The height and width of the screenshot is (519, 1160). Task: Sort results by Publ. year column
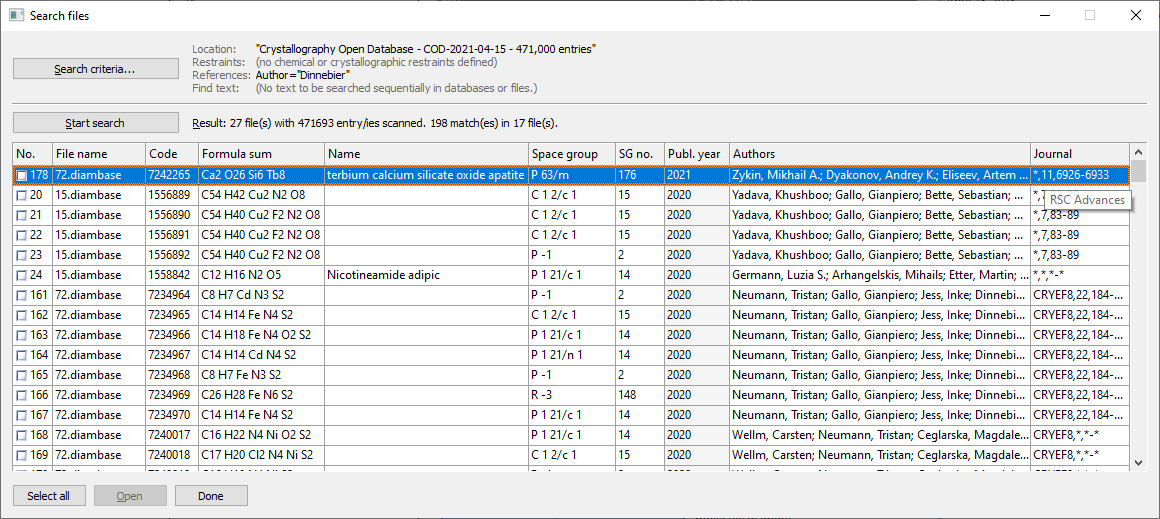coord(695,154)
